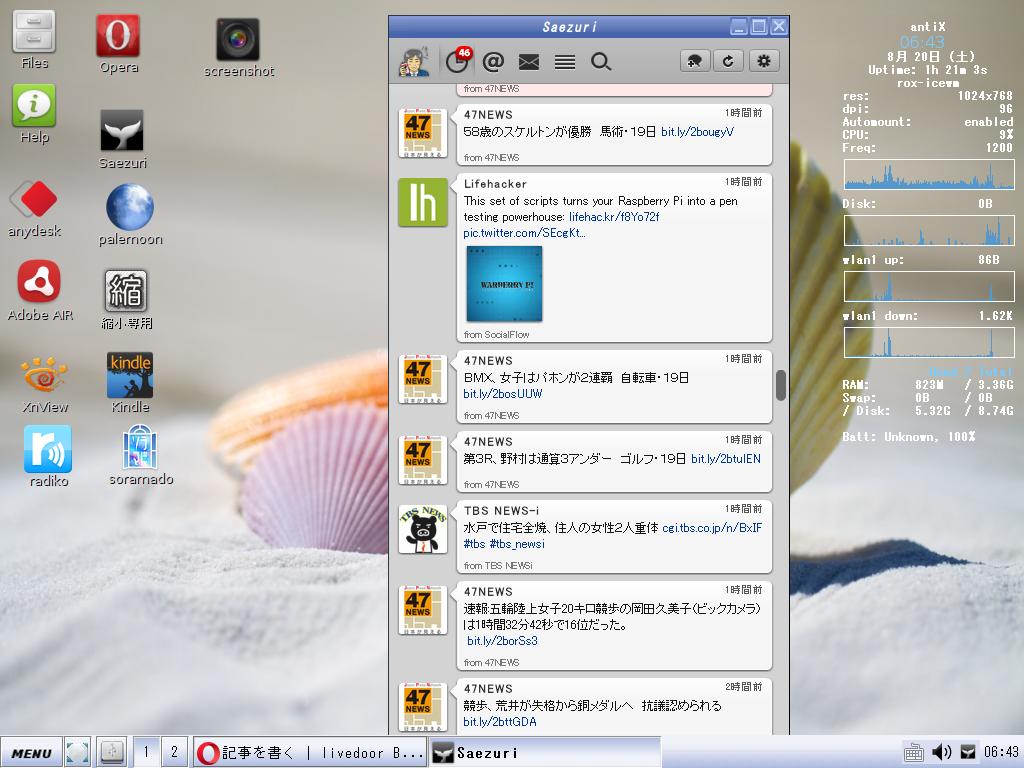Click the taskbar clock showing 06:43
This screenshot has height=768, width=1024.
[x=1001, y=752]
